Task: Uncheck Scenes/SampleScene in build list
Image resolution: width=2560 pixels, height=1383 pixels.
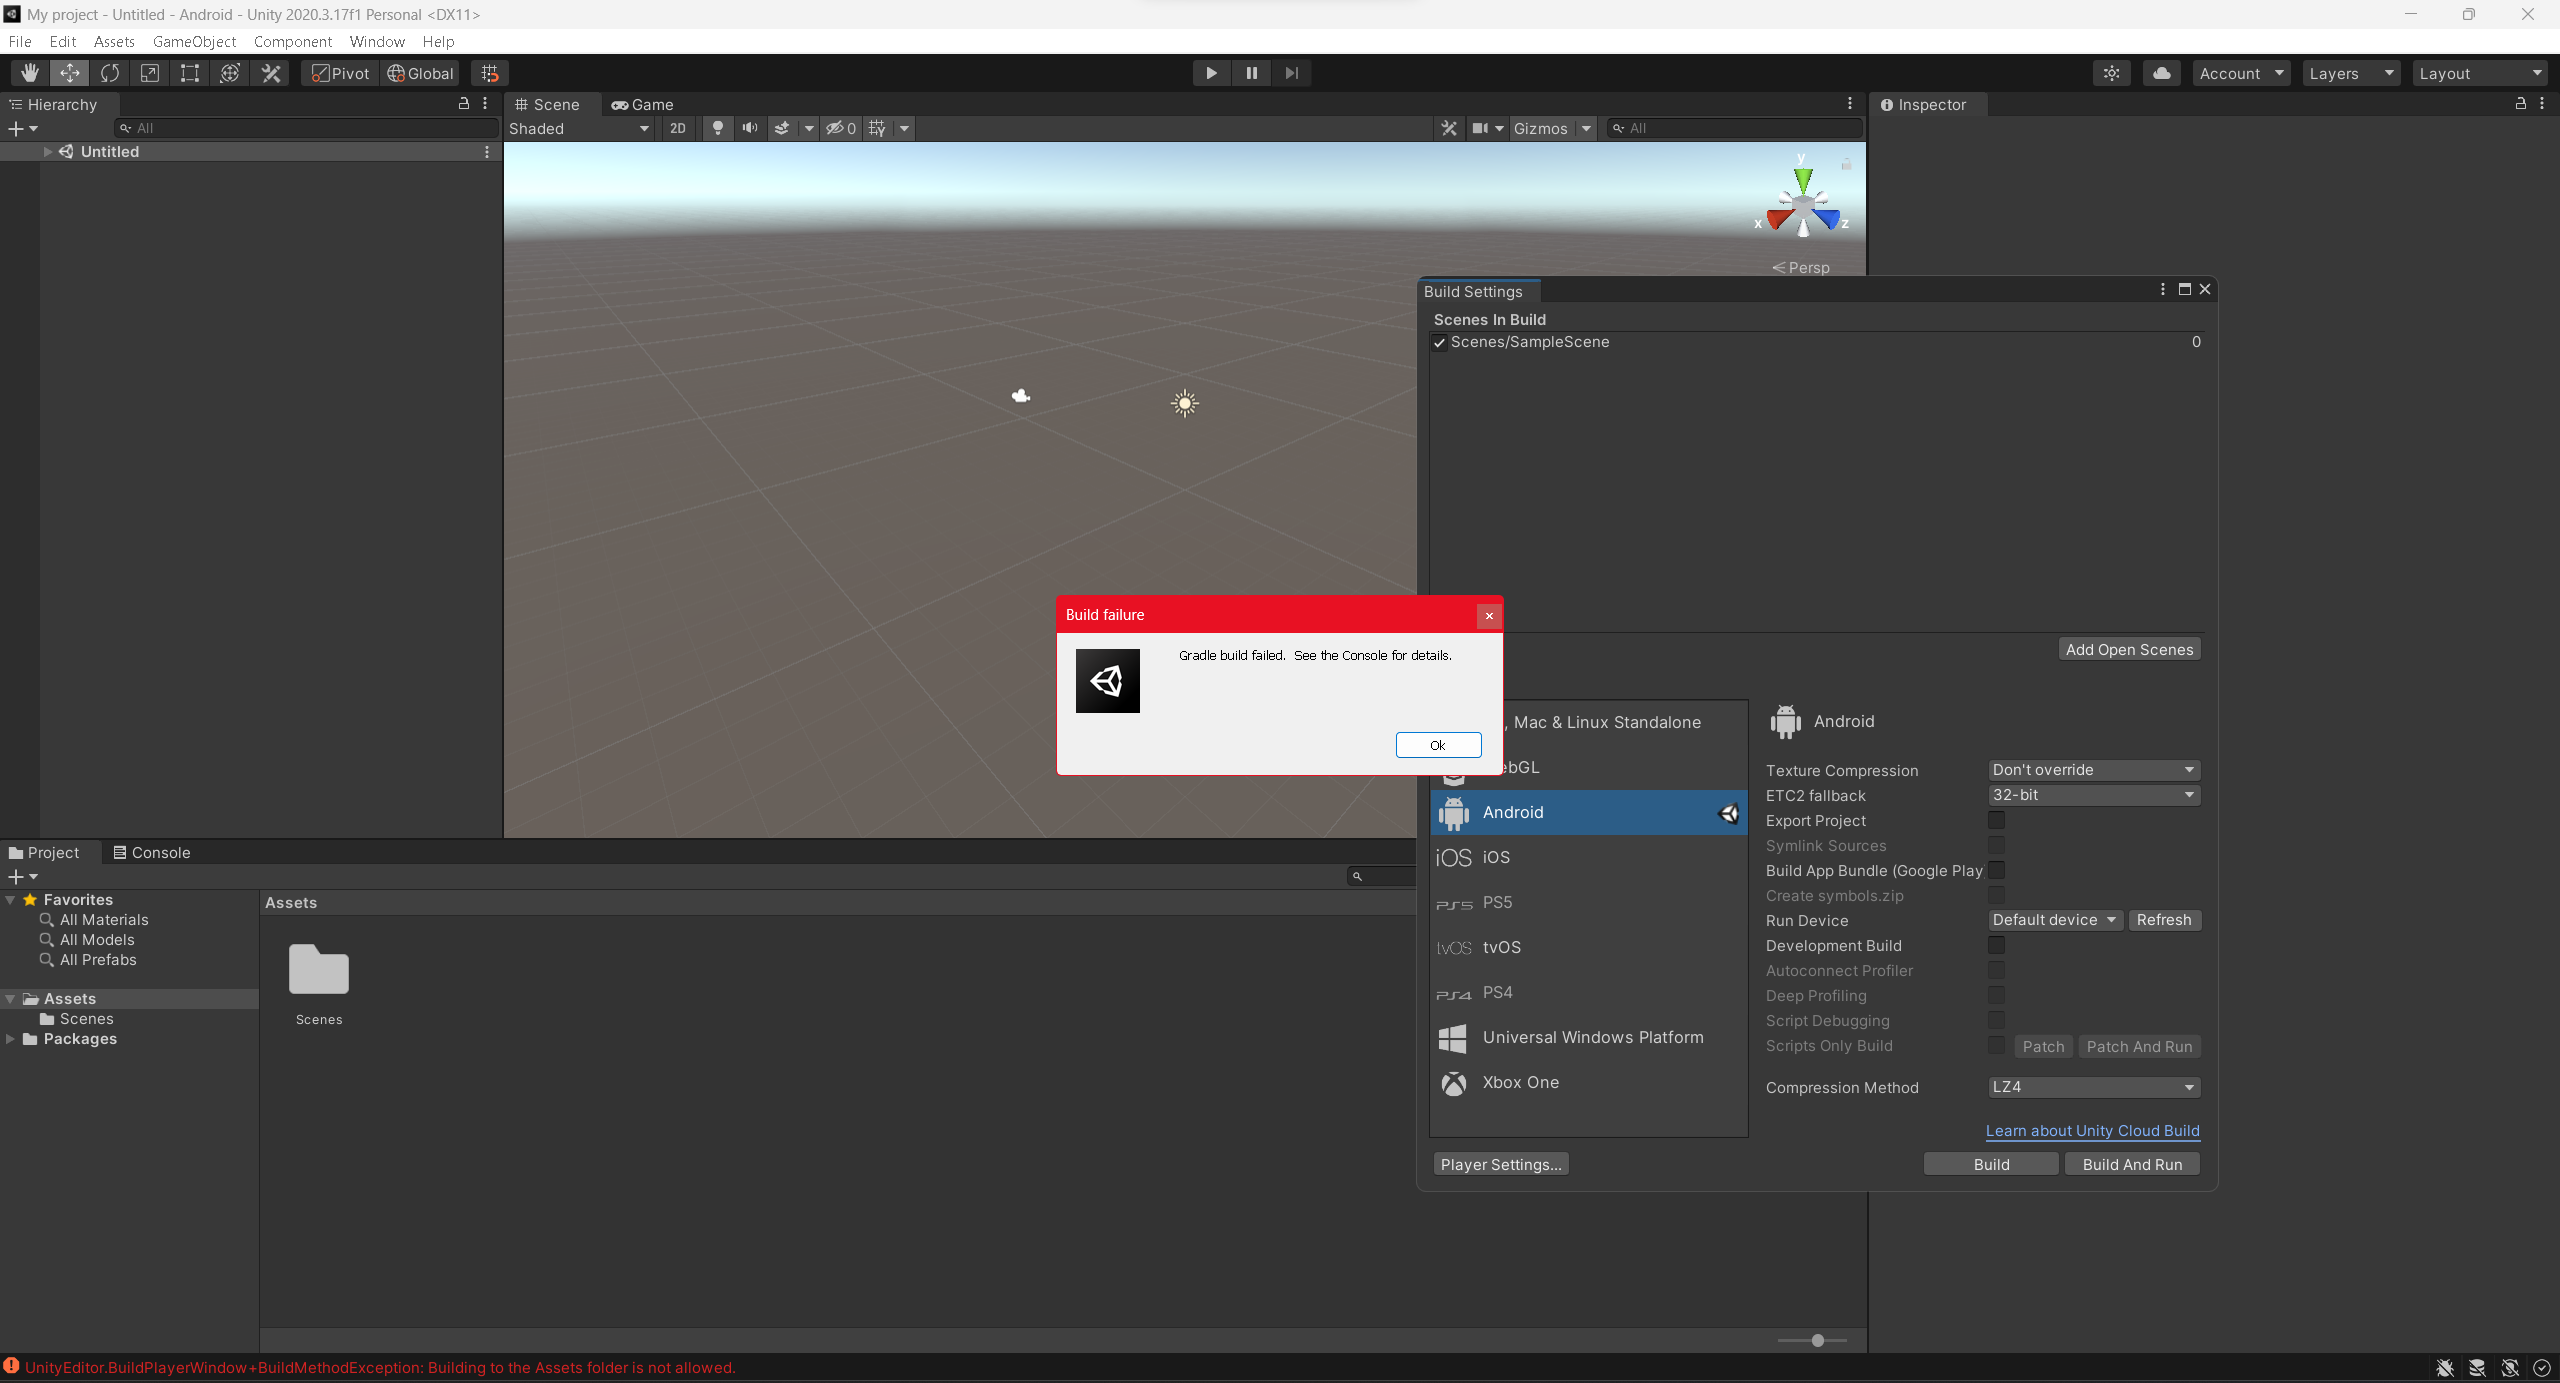Action: [x=1440, y=343]
